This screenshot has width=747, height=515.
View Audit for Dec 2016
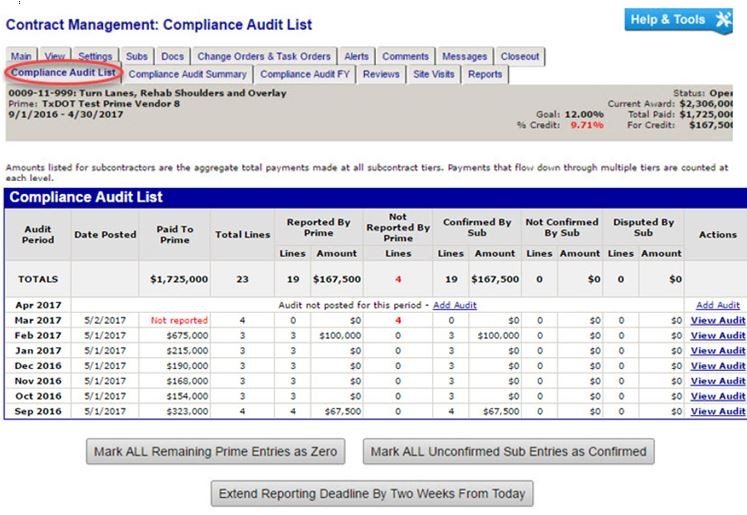[717, 366]
